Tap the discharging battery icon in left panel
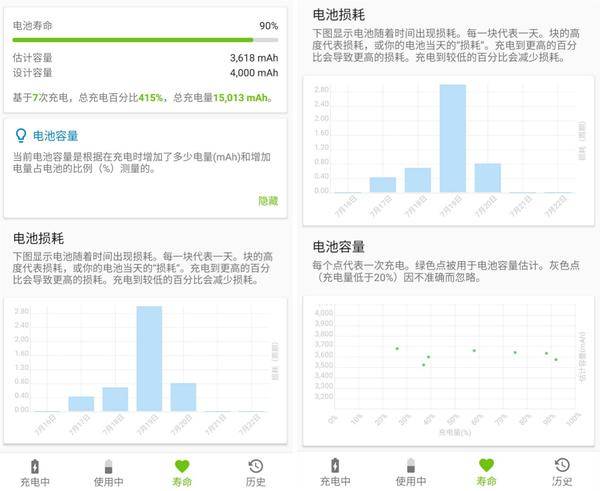 coord(109,467)
